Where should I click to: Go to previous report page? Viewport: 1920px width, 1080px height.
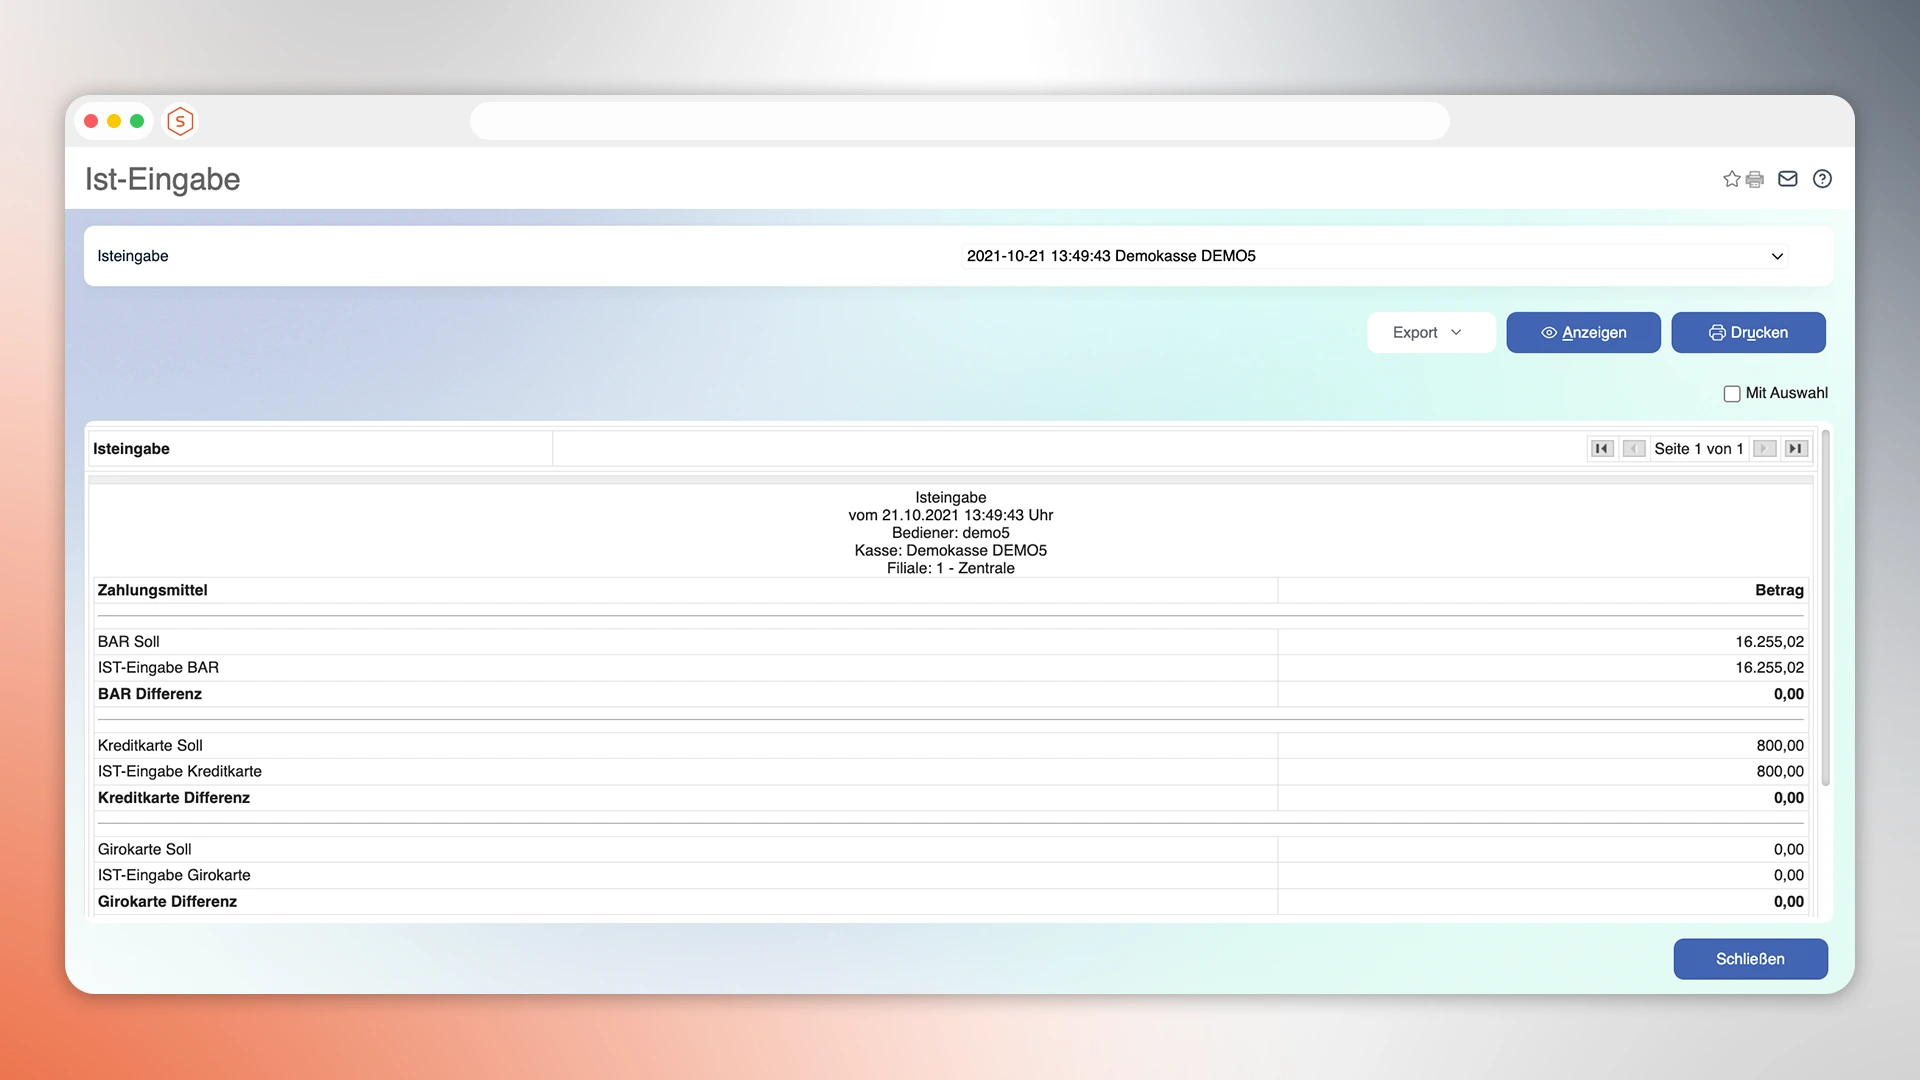tap(1634, 449)
